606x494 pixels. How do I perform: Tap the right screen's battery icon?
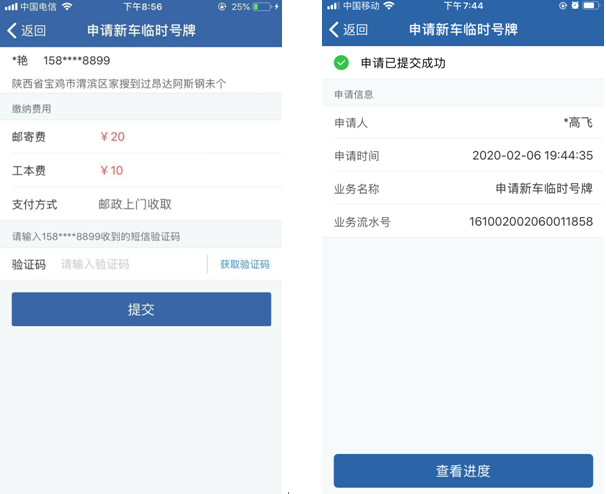tap(591, 5)
